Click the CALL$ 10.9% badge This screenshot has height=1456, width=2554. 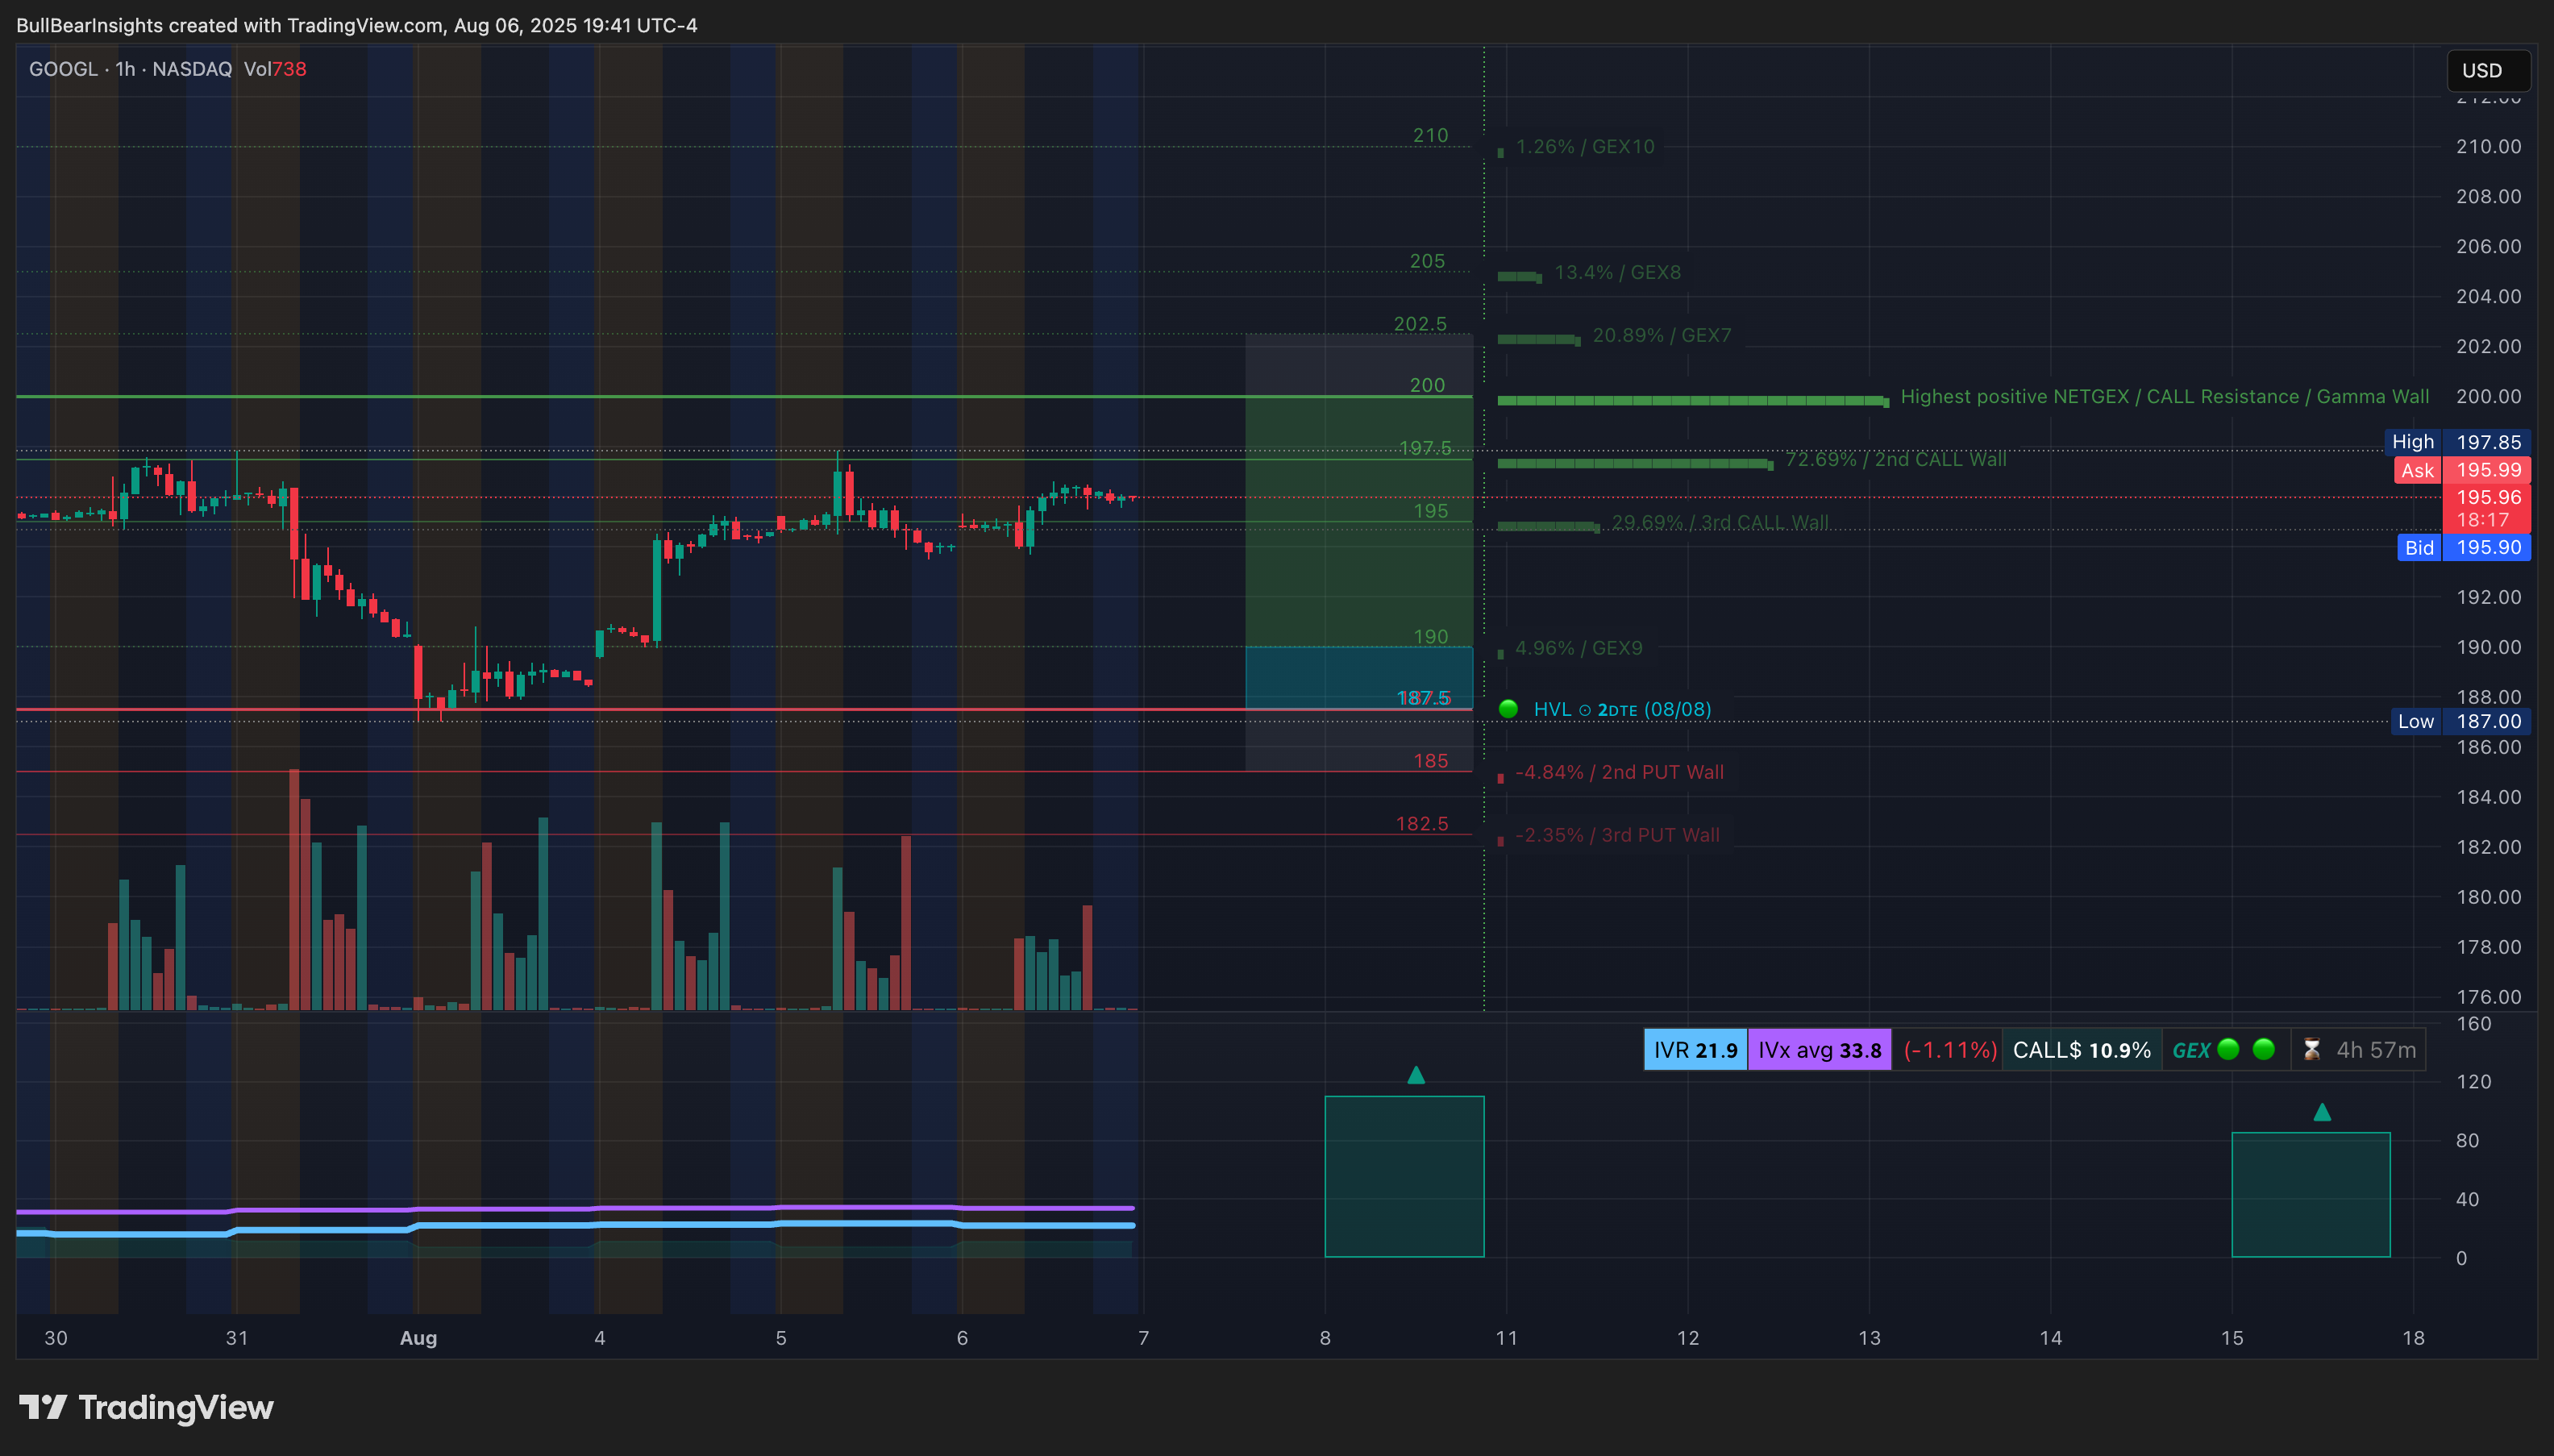(x=2081, y=1050)
